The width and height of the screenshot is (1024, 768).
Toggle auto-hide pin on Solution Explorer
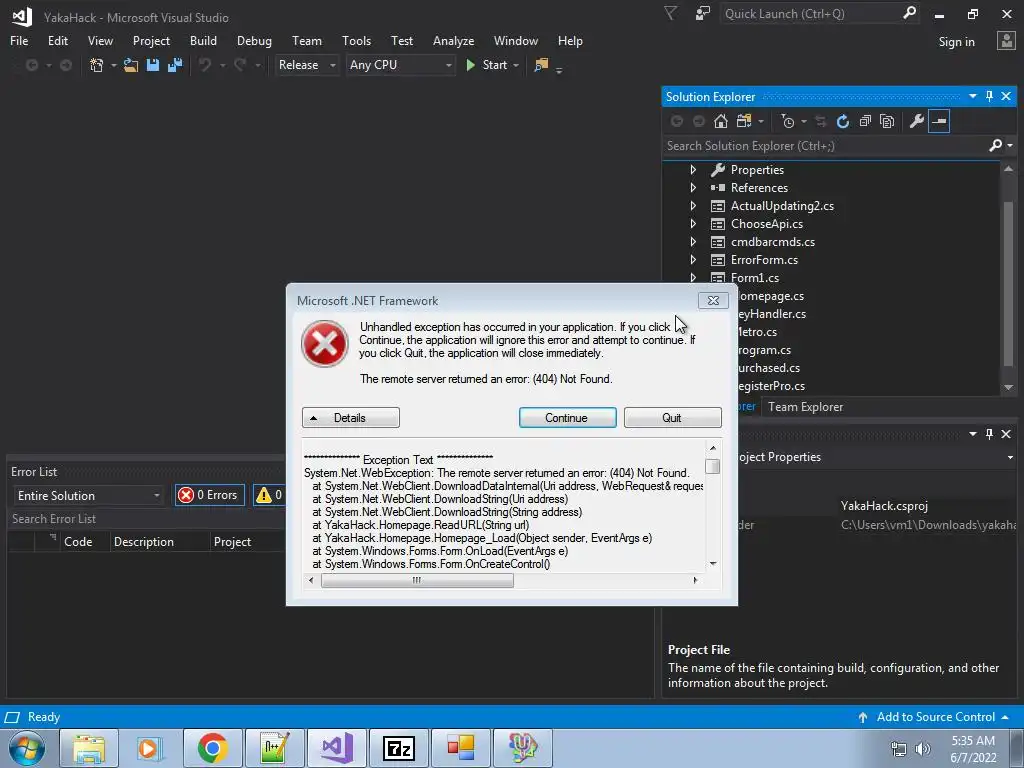(989, 96)
